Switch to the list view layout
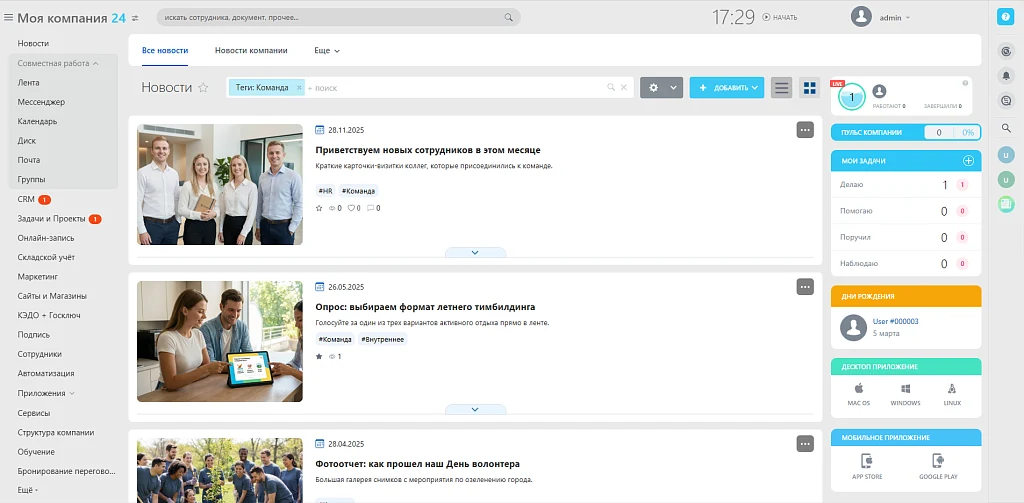1024x503 pixels. pos(782,88)
